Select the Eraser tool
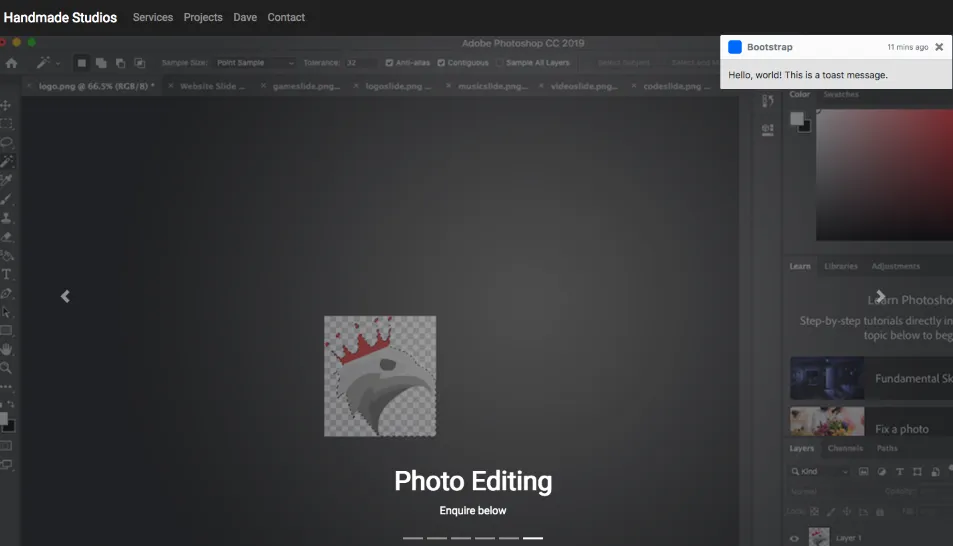The image size is (953, 546). (x=6, y=237)
